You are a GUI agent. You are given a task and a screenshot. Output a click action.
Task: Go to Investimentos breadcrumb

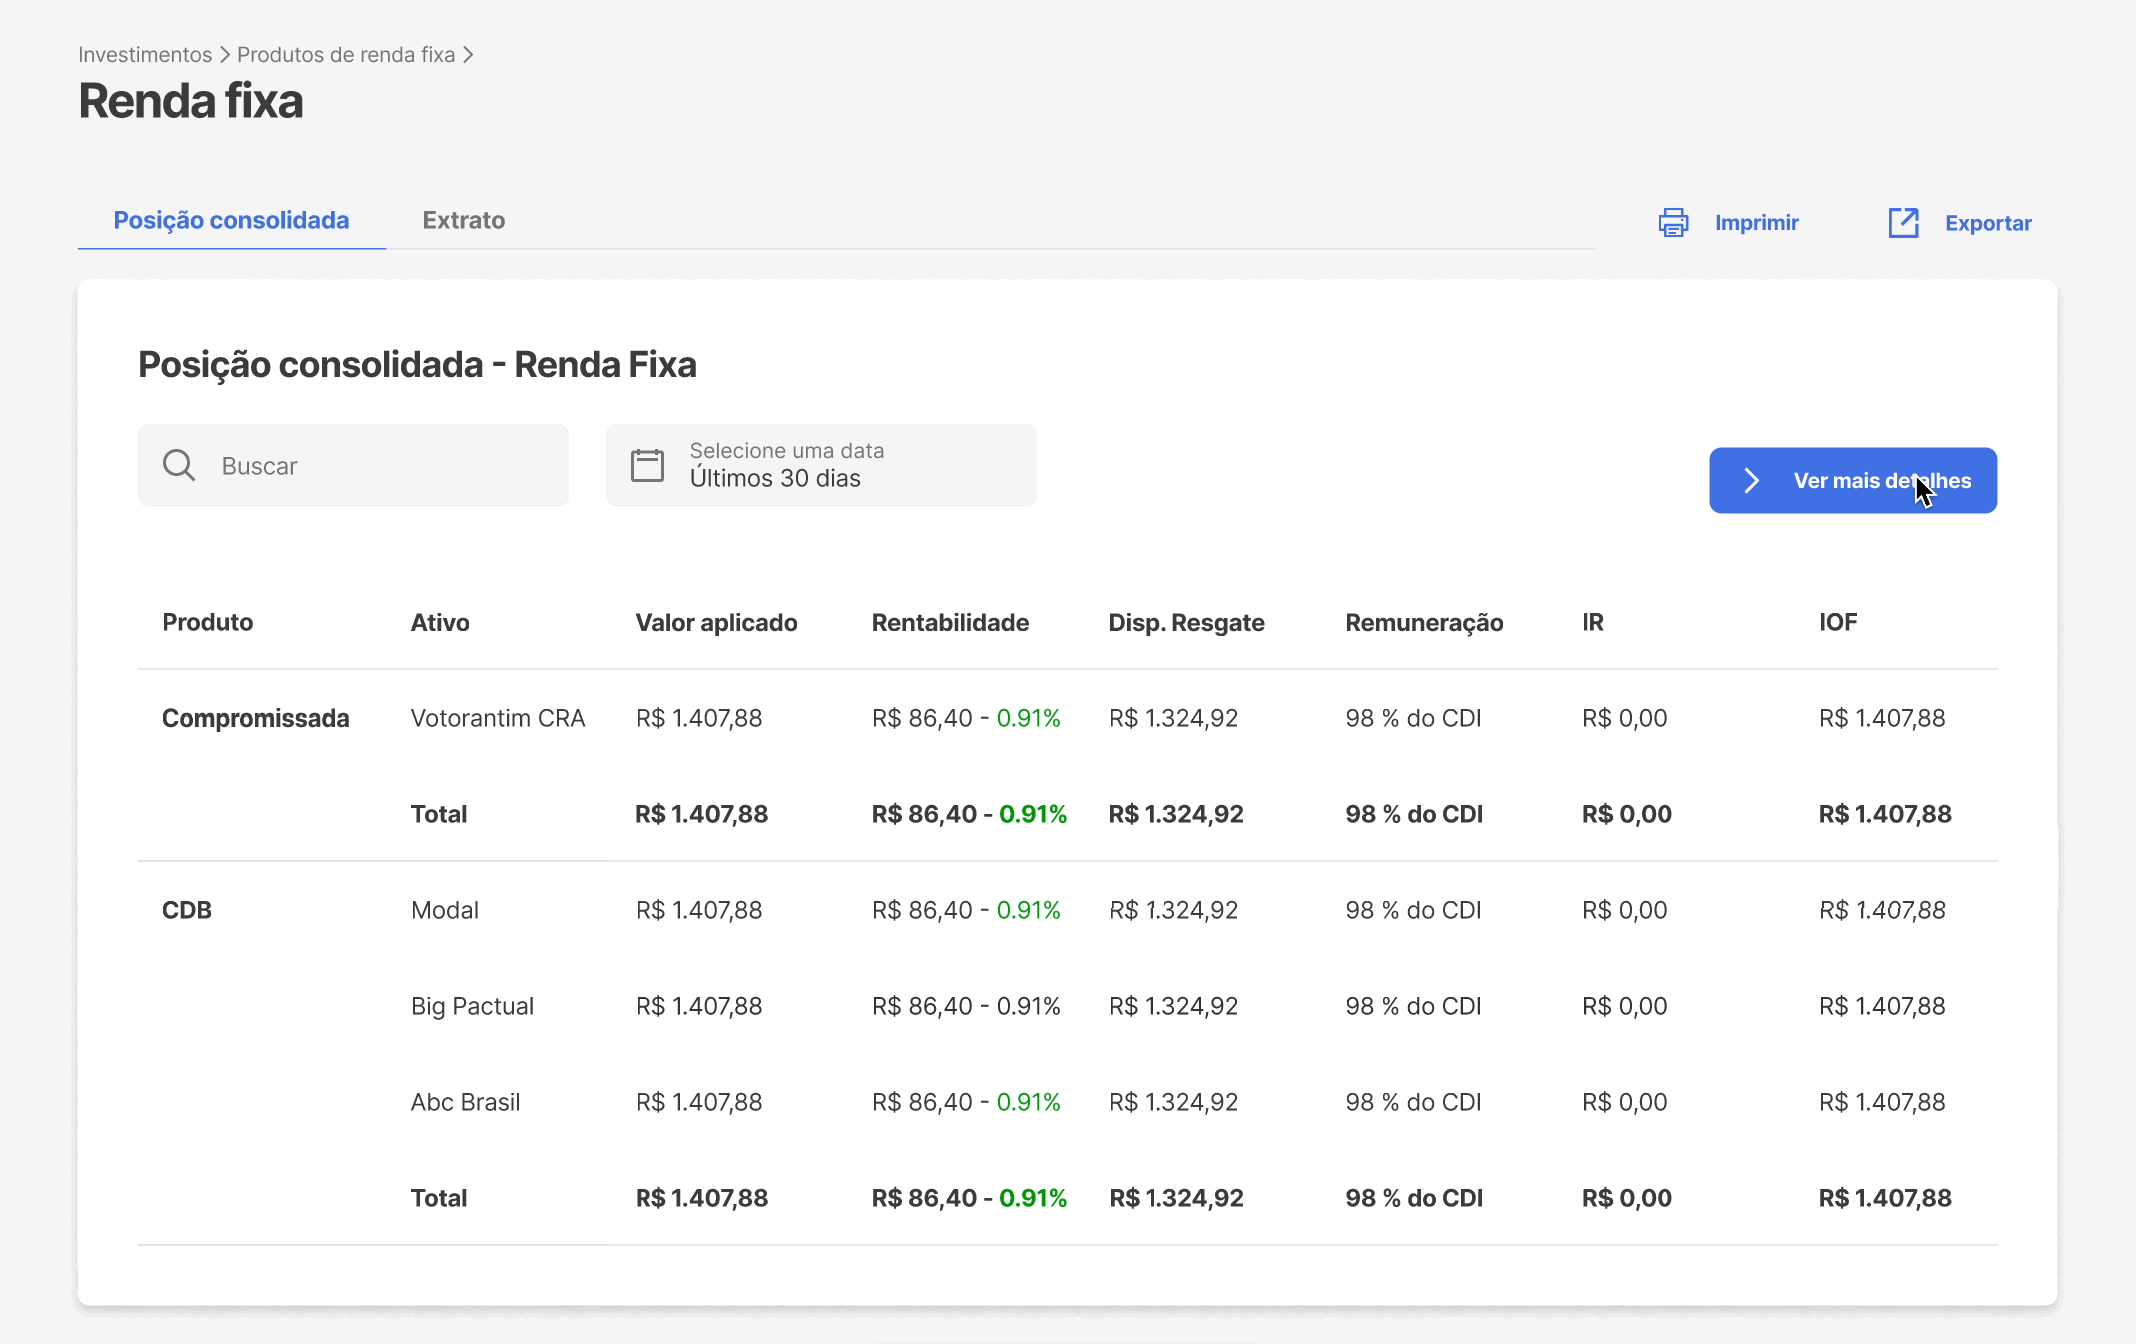[x=145, y=55]
